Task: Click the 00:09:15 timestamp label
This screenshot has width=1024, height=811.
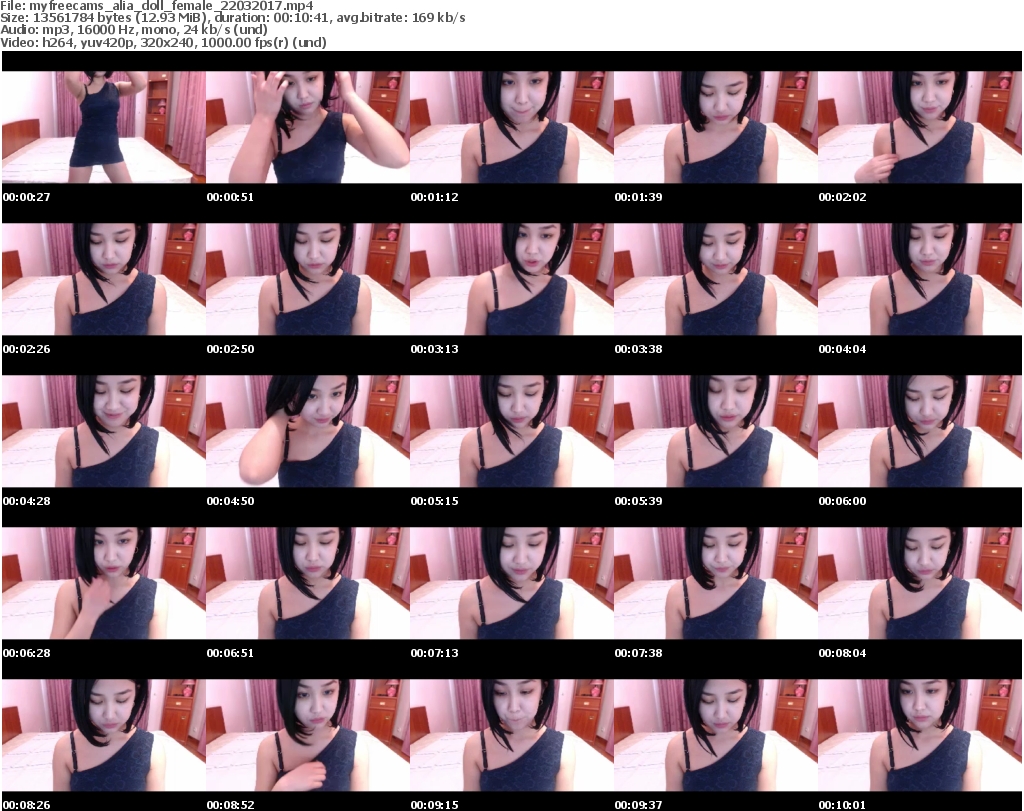Action: coord(434,805)
